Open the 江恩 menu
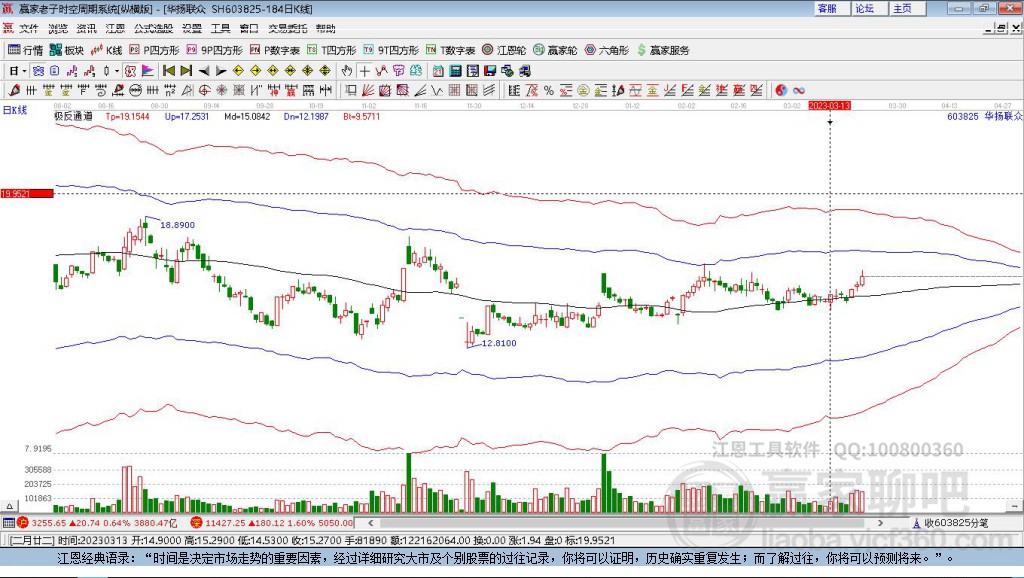 (115, 28)
